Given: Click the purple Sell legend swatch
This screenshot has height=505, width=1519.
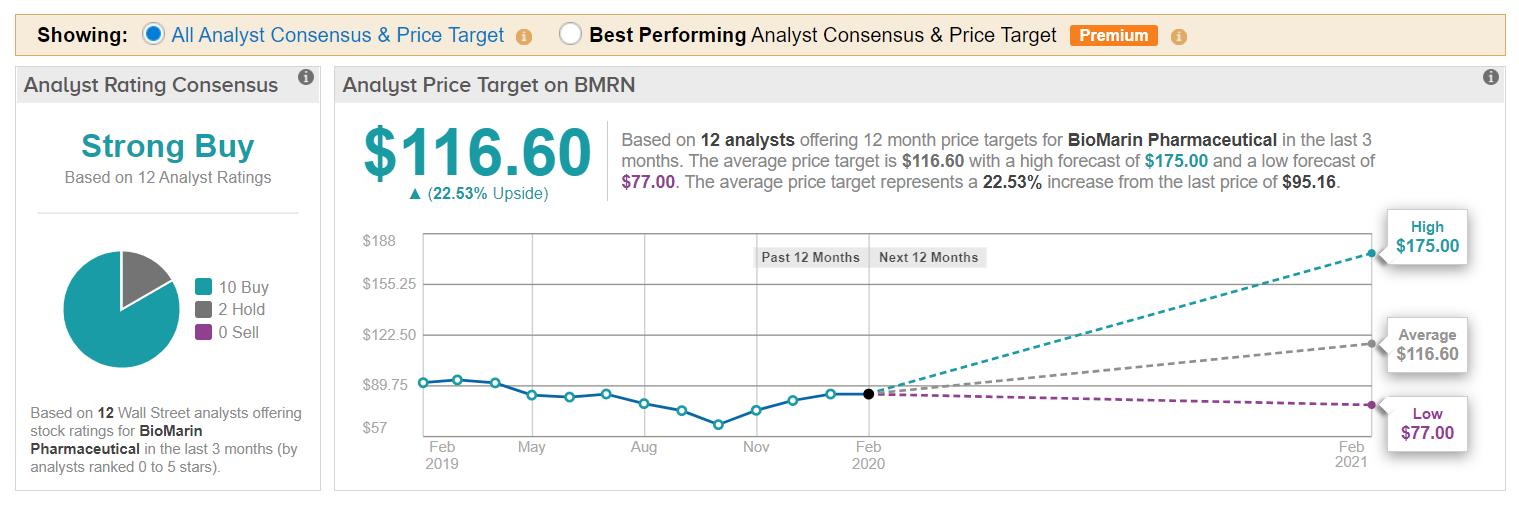Looking at the screenshot, I should click(204, 332).
